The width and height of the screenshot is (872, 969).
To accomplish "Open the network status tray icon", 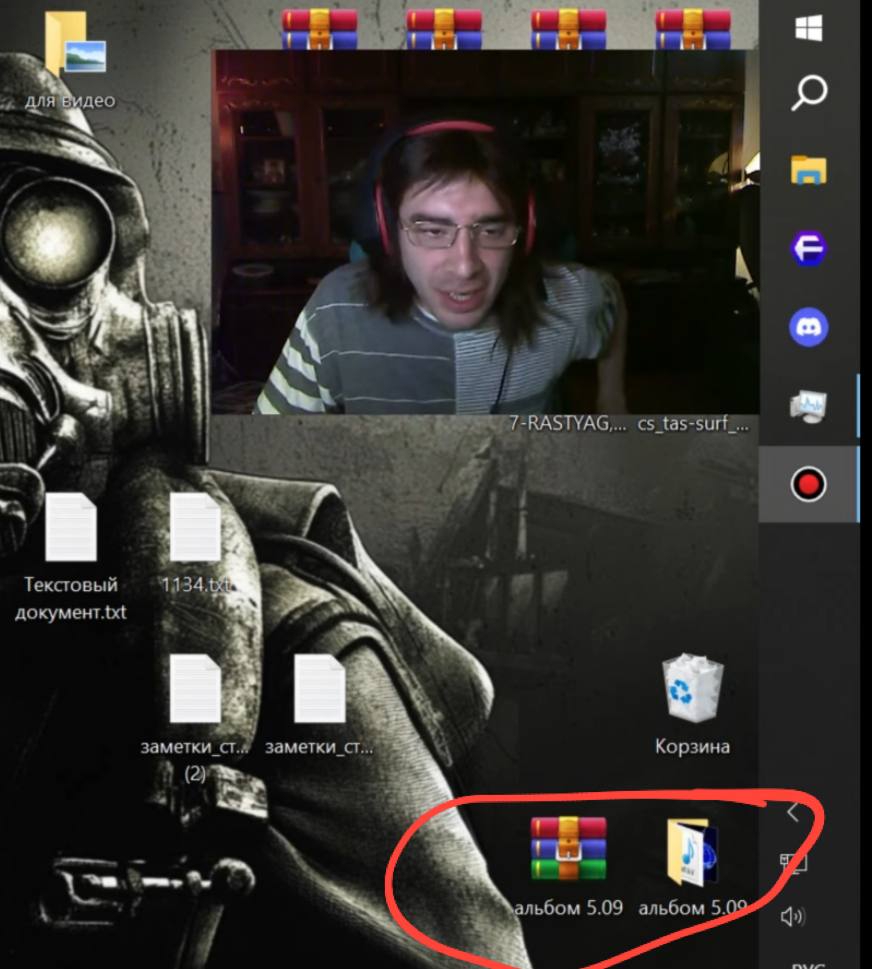I will tap(794, 862).
